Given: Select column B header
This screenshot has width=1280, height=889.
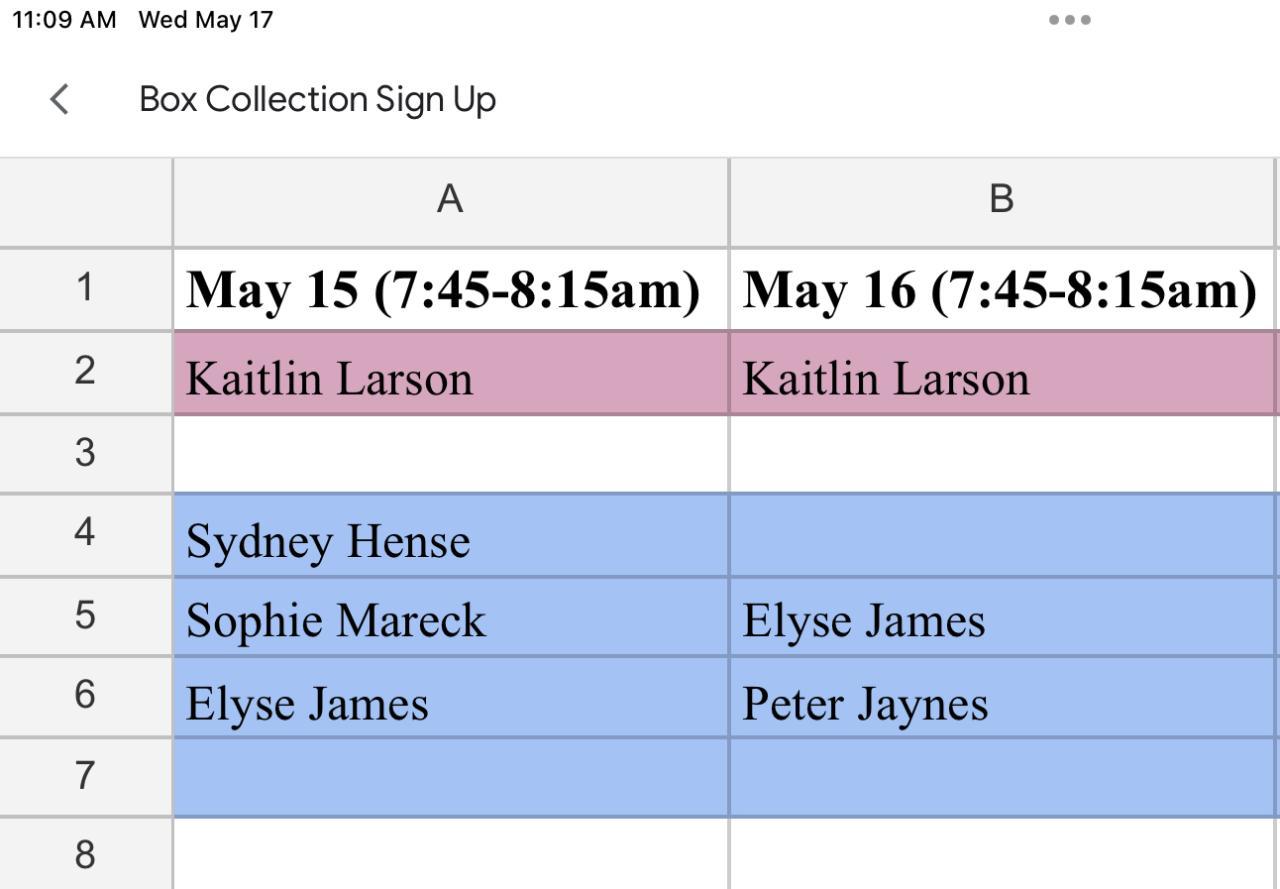Looking at the screenshot, I should click(x=1001, y=201).
